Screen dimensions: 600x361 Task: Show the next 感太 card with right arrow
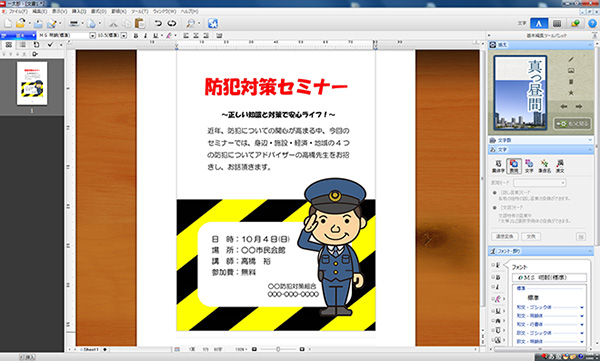(x=579, y=106)
